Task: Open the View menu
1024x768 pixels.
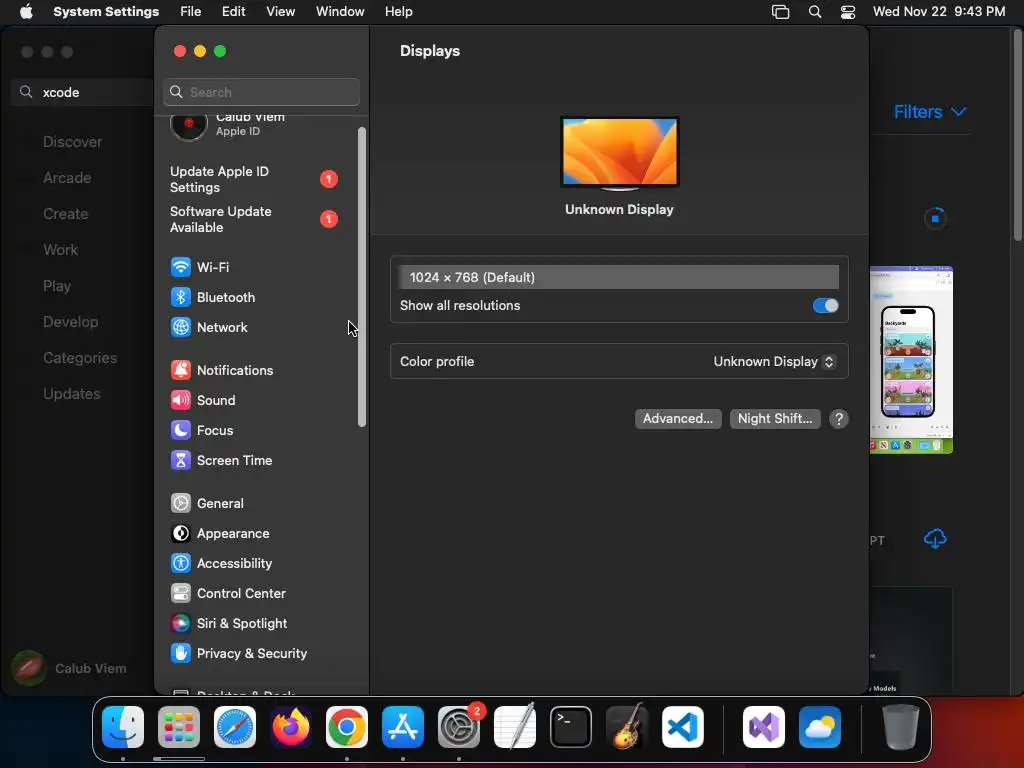Action: [x=281, y=12]
